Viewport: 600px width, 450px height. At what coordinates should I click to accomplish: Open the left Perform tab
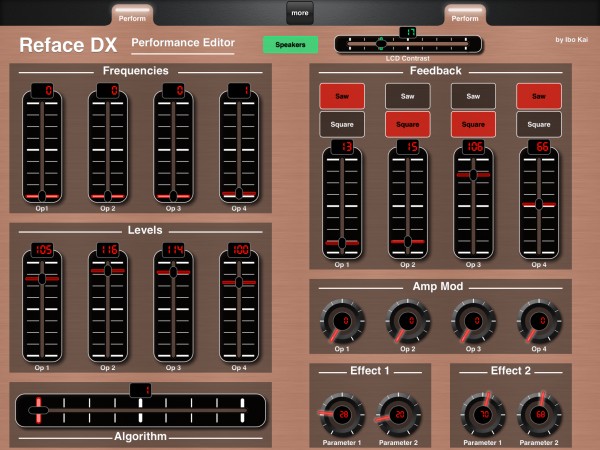(132, 16)
